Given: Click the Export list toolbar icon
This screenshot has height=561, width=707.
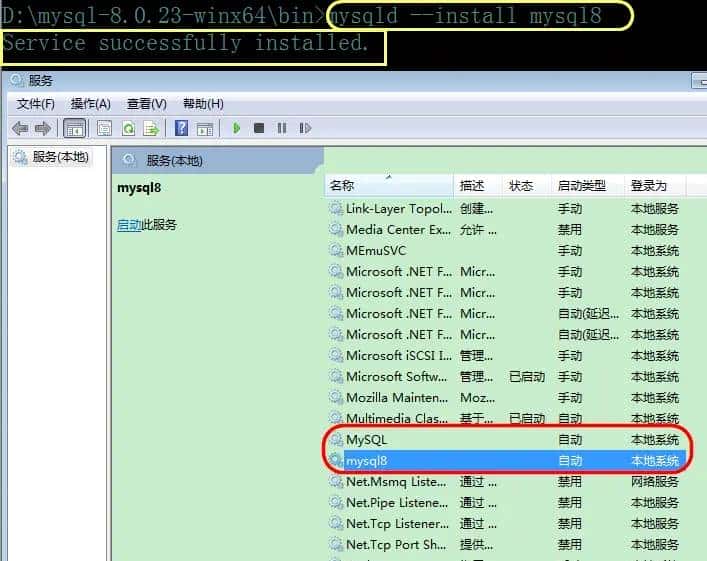Looking at the screenshot, I should tap(151, 129).
